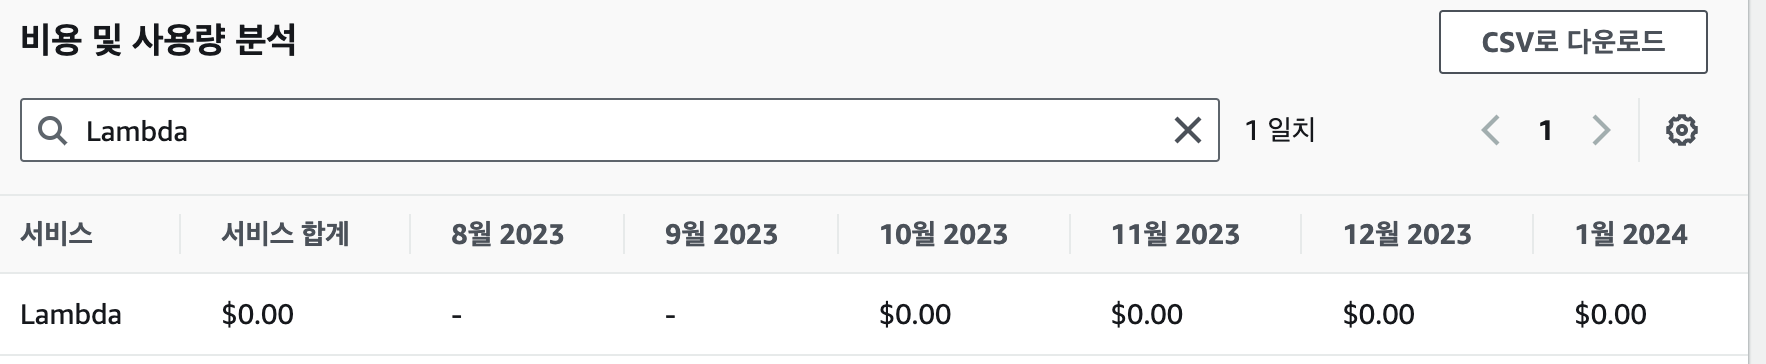
Task: Click the 11월 2023 column header
Action: pos(1175,234)
